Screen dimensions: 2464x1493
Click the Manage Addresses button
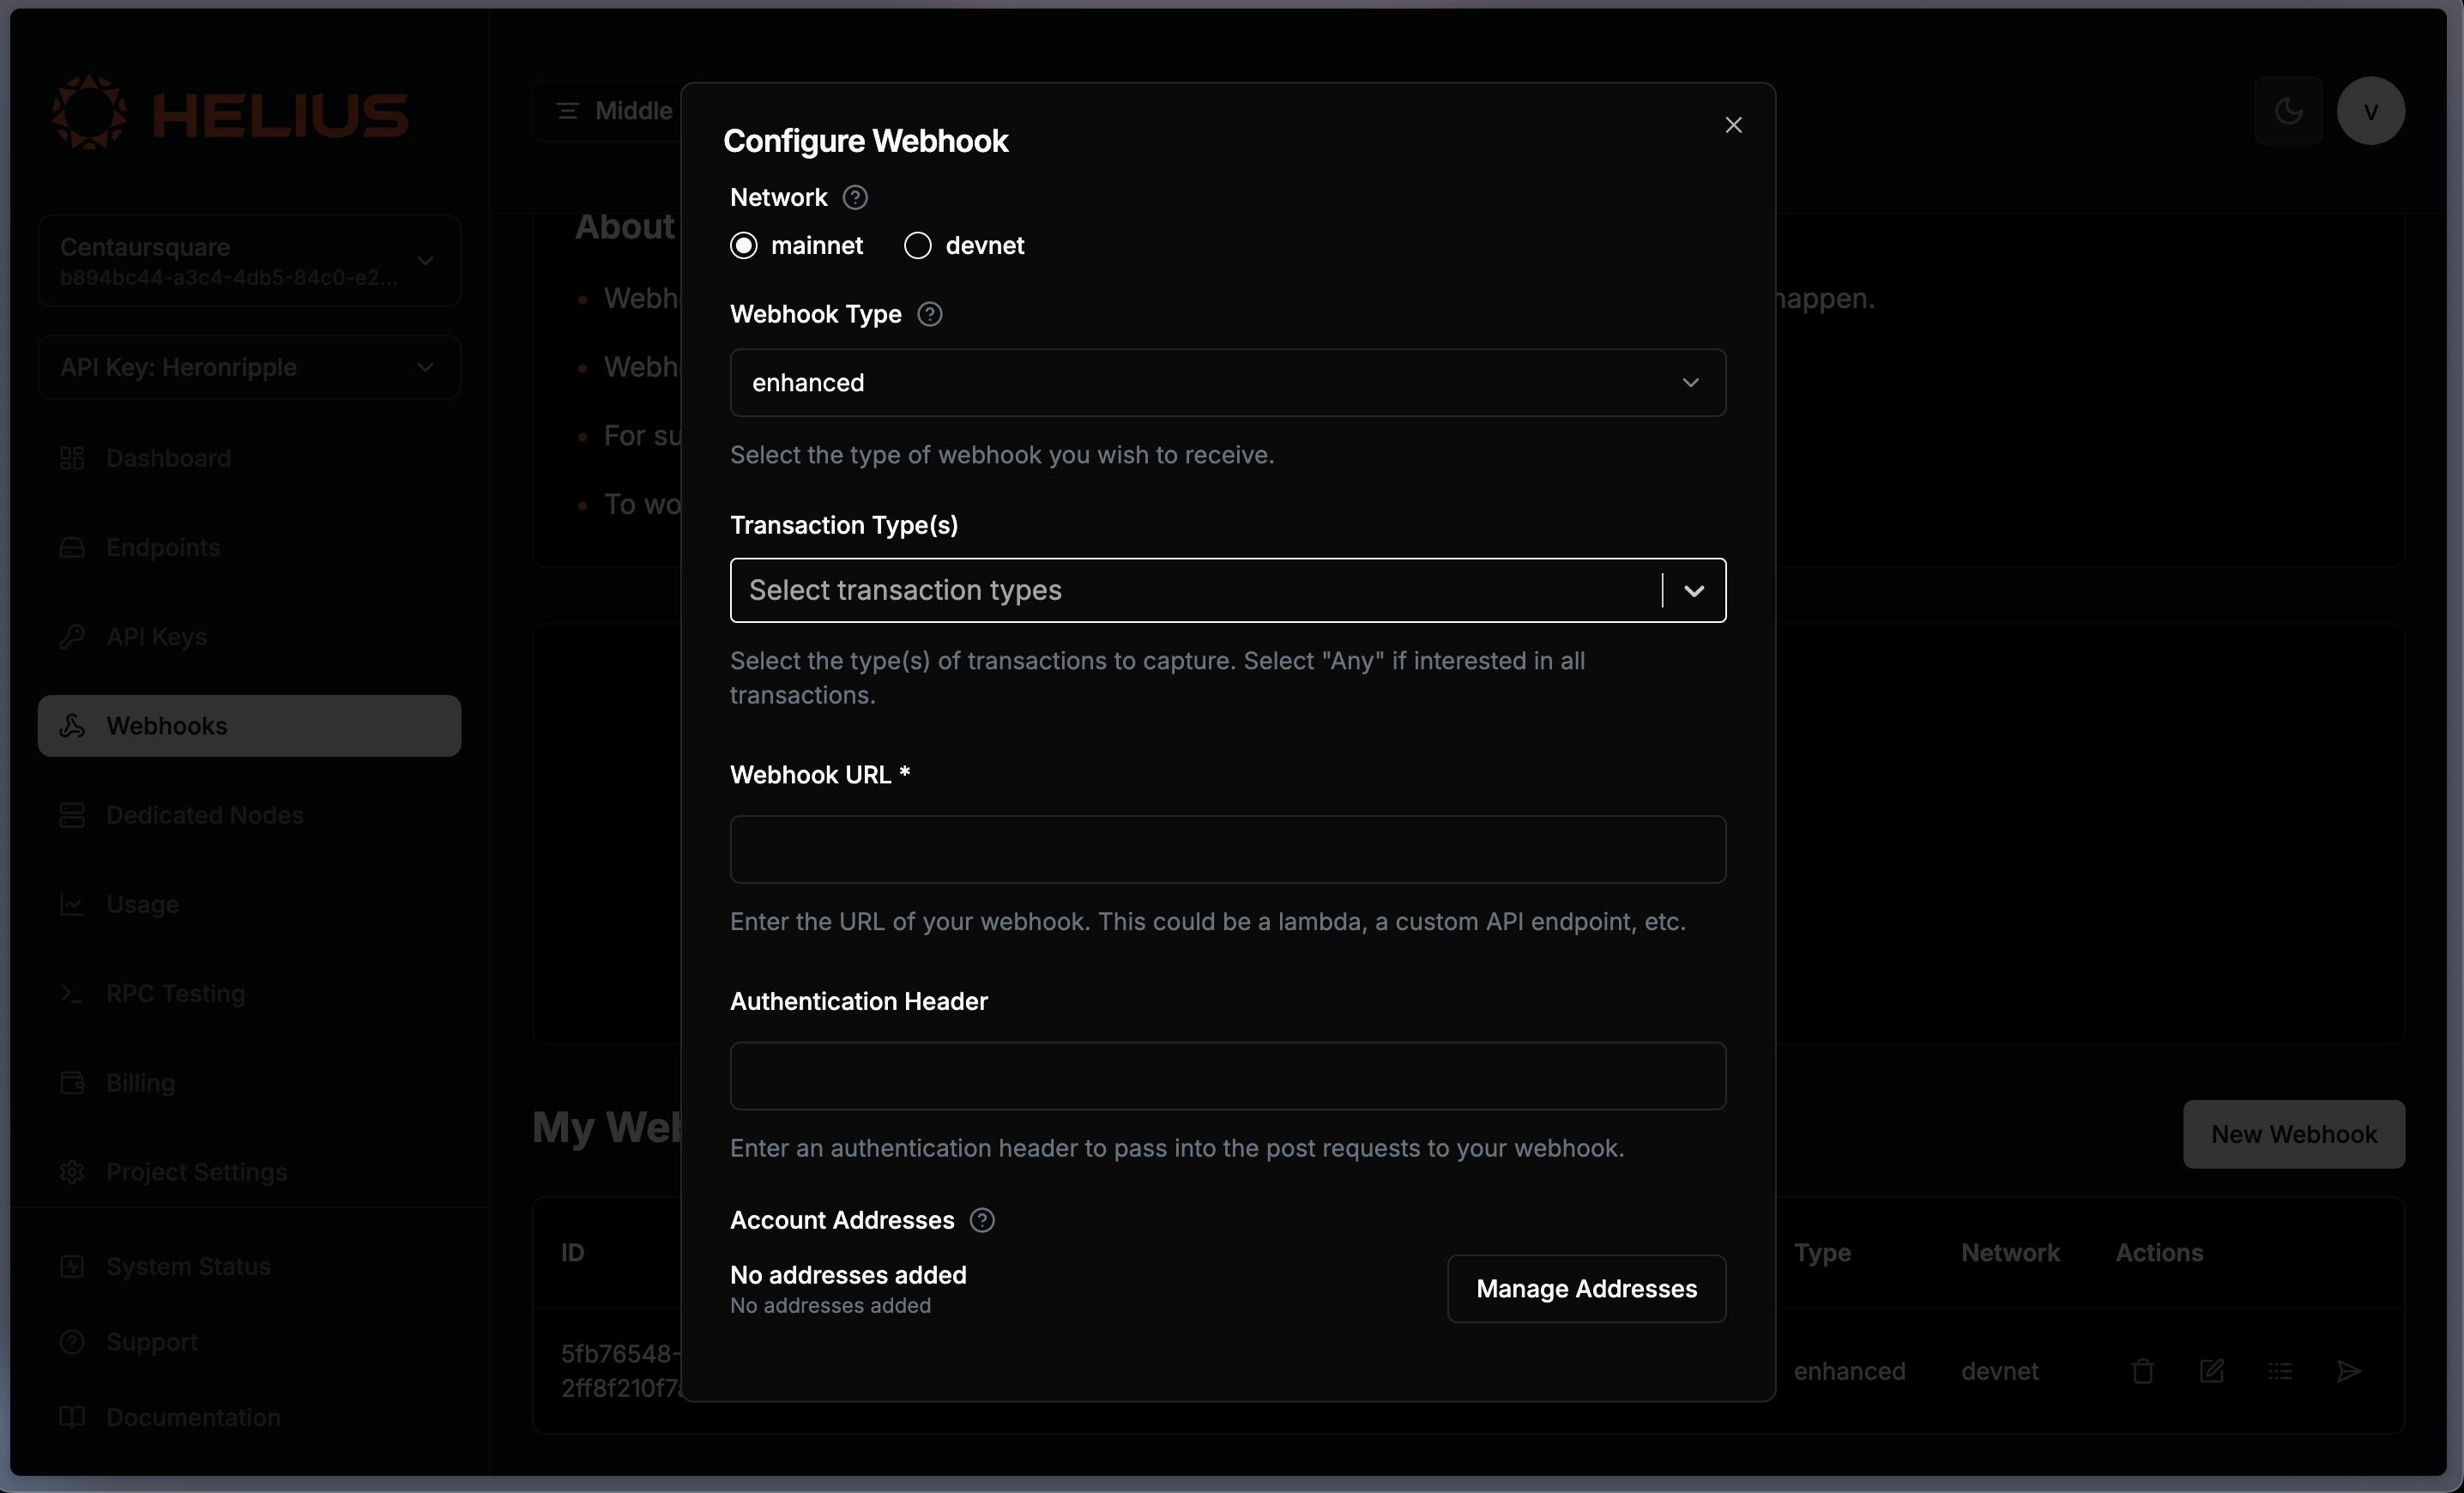coord(1586,1288)
